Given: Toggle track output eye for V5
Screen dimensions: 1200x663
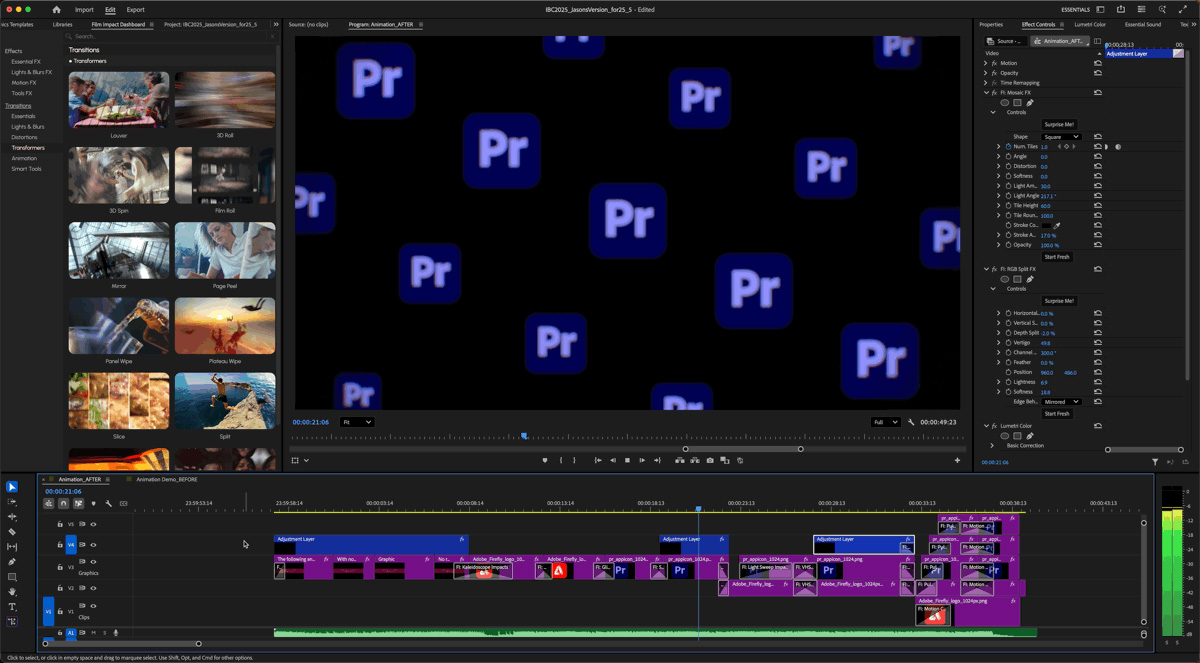Looking at the screenshot, I should click(x=93, y=524).
